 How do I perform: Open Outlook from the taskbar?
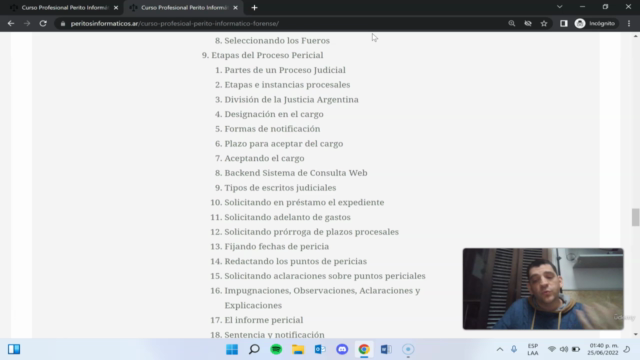click(x=320, y=349)
